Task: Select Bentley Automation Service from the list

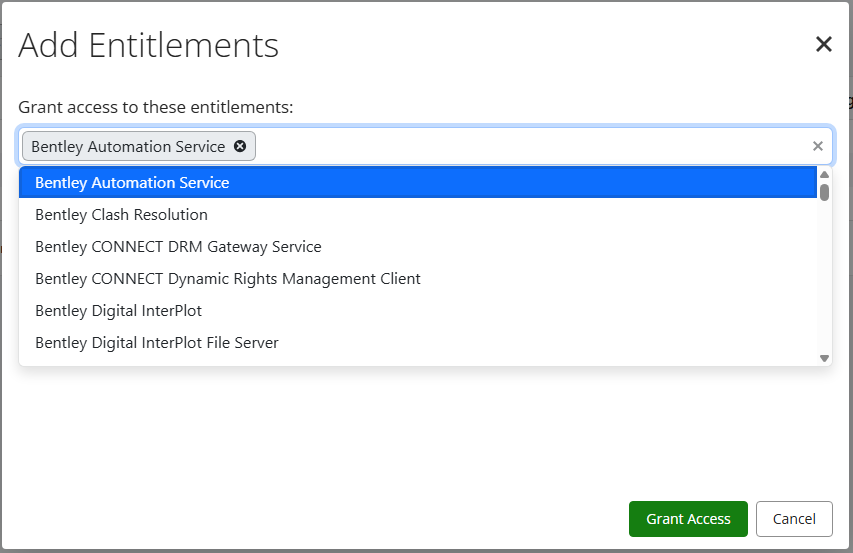Action: tap(132, 183)
